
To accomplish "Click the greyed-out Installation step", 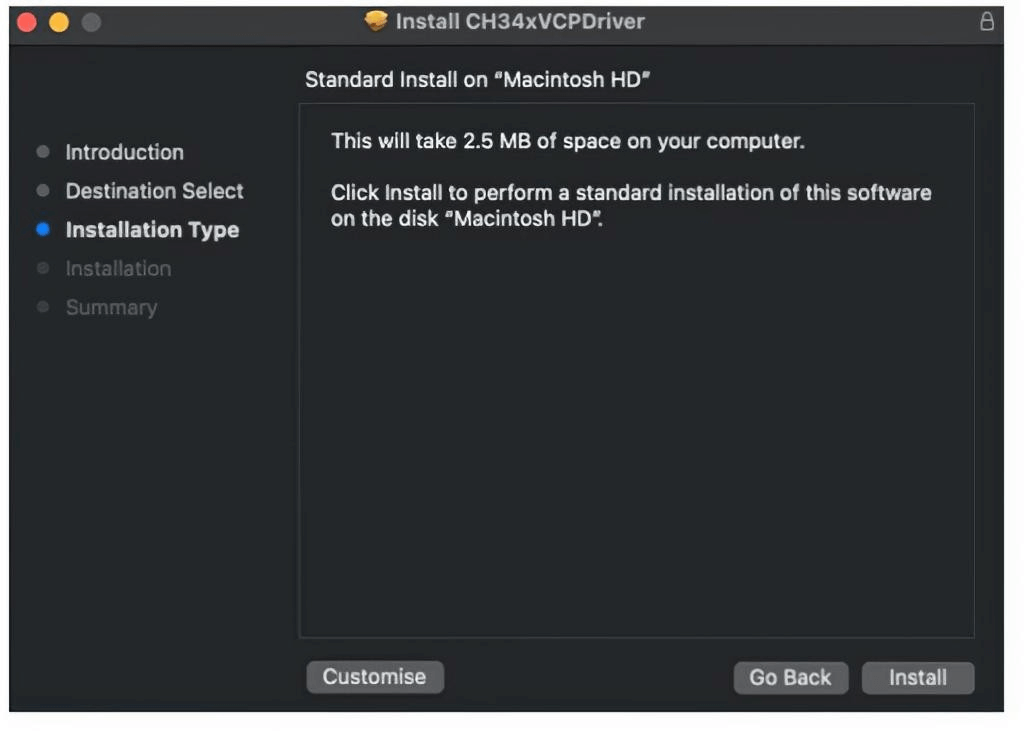I will click(118, 268).
